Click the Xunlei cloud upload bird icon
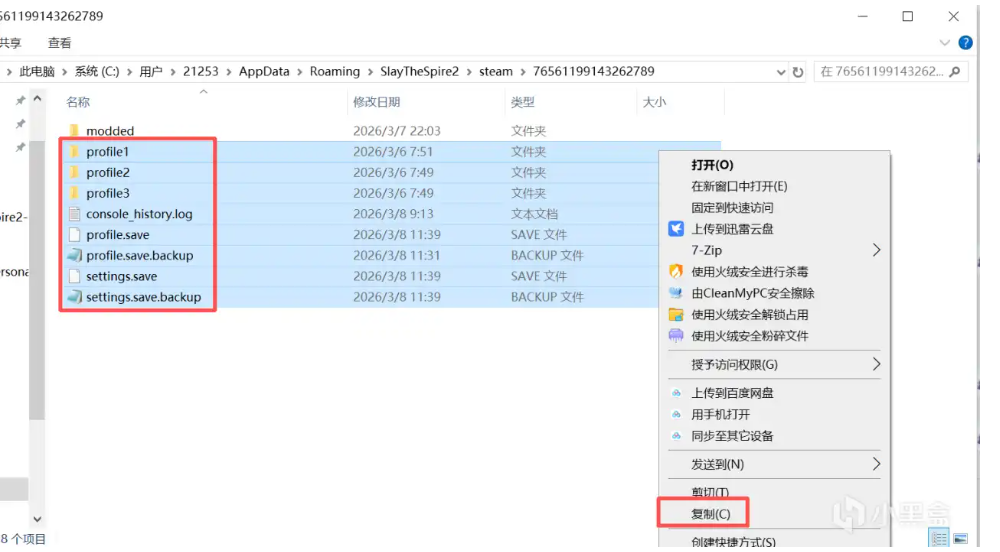The height and width of the screenshot is (552, 1000). click(676, 229)
